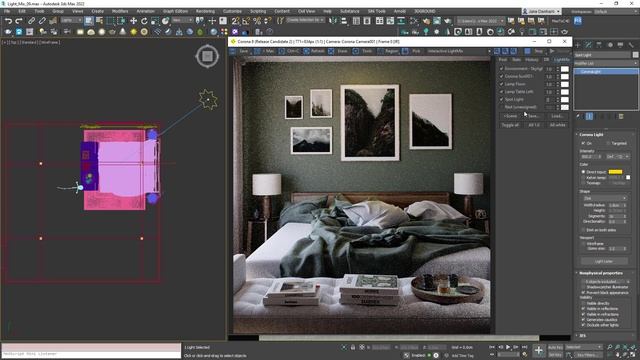Open the Interactive LightMix dropdown
This screenshot has height=360, width=640.
[x=458, y=51]
